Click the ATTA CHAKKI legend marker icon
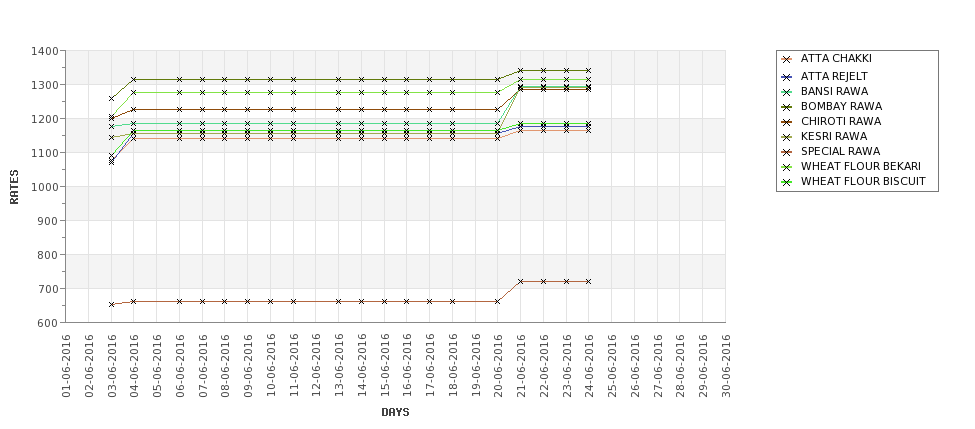Viewport: 975px width, 429px height. pyautogui.click(x=787, y=60)
